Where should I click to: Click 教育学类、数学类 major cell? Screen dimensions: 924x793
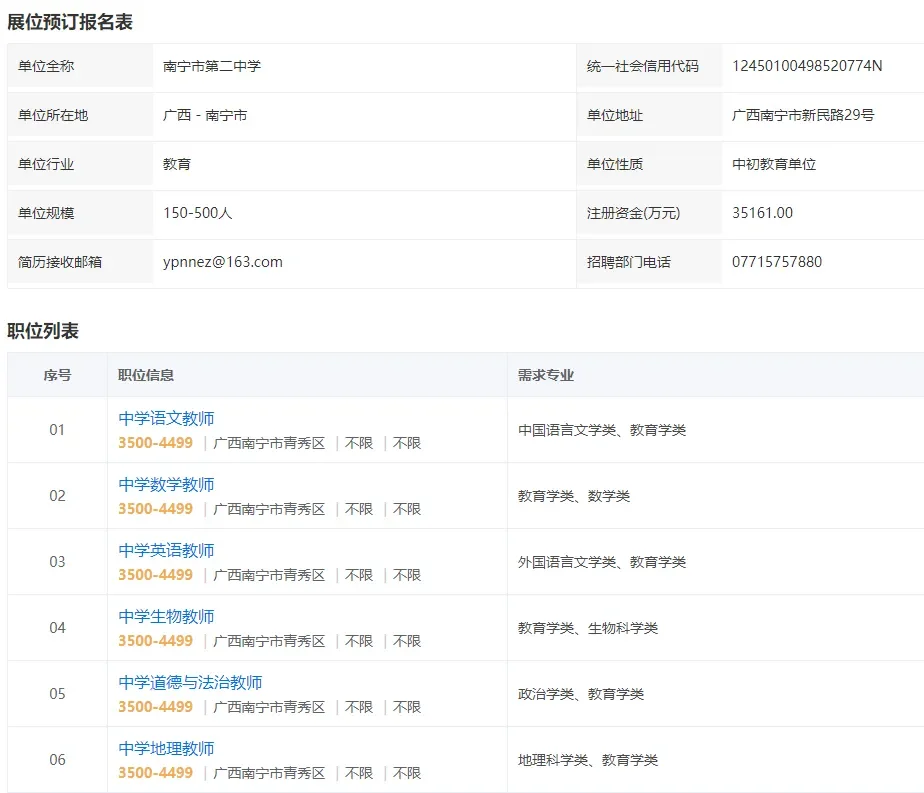[x=574, y=496]
